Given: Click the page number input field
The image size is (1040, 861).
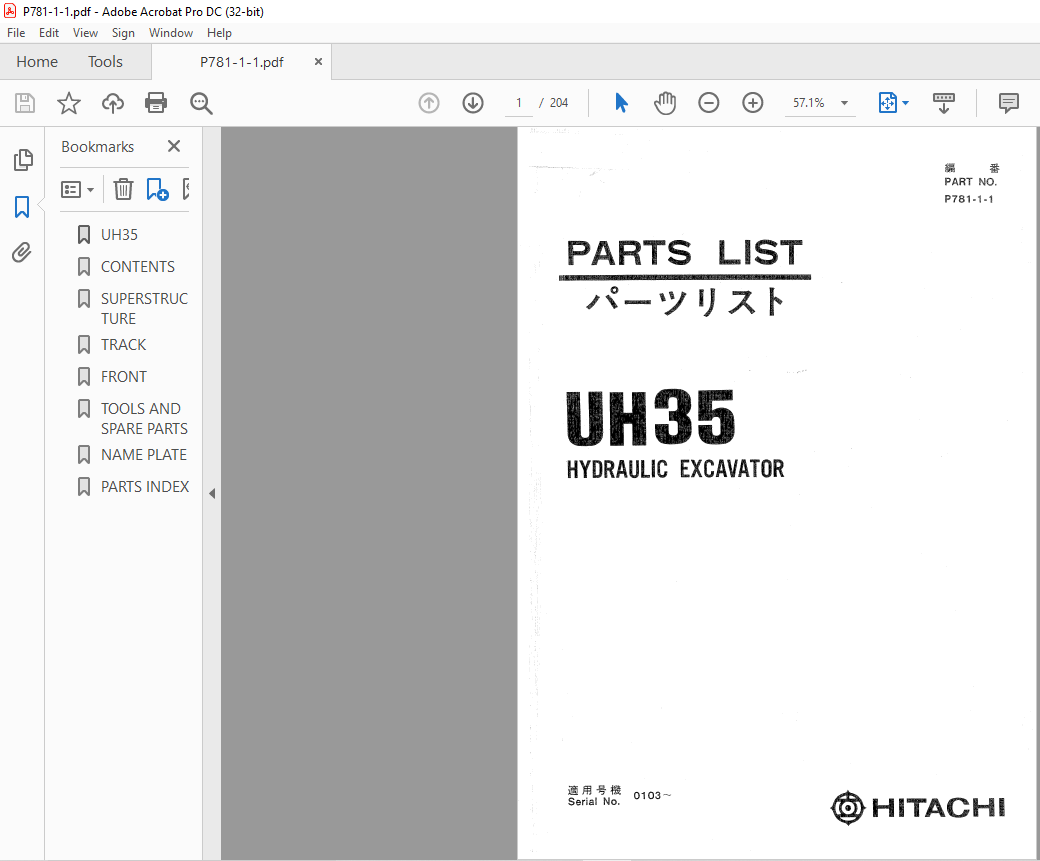Looking at the screenshot, I should tap(519, 103).
